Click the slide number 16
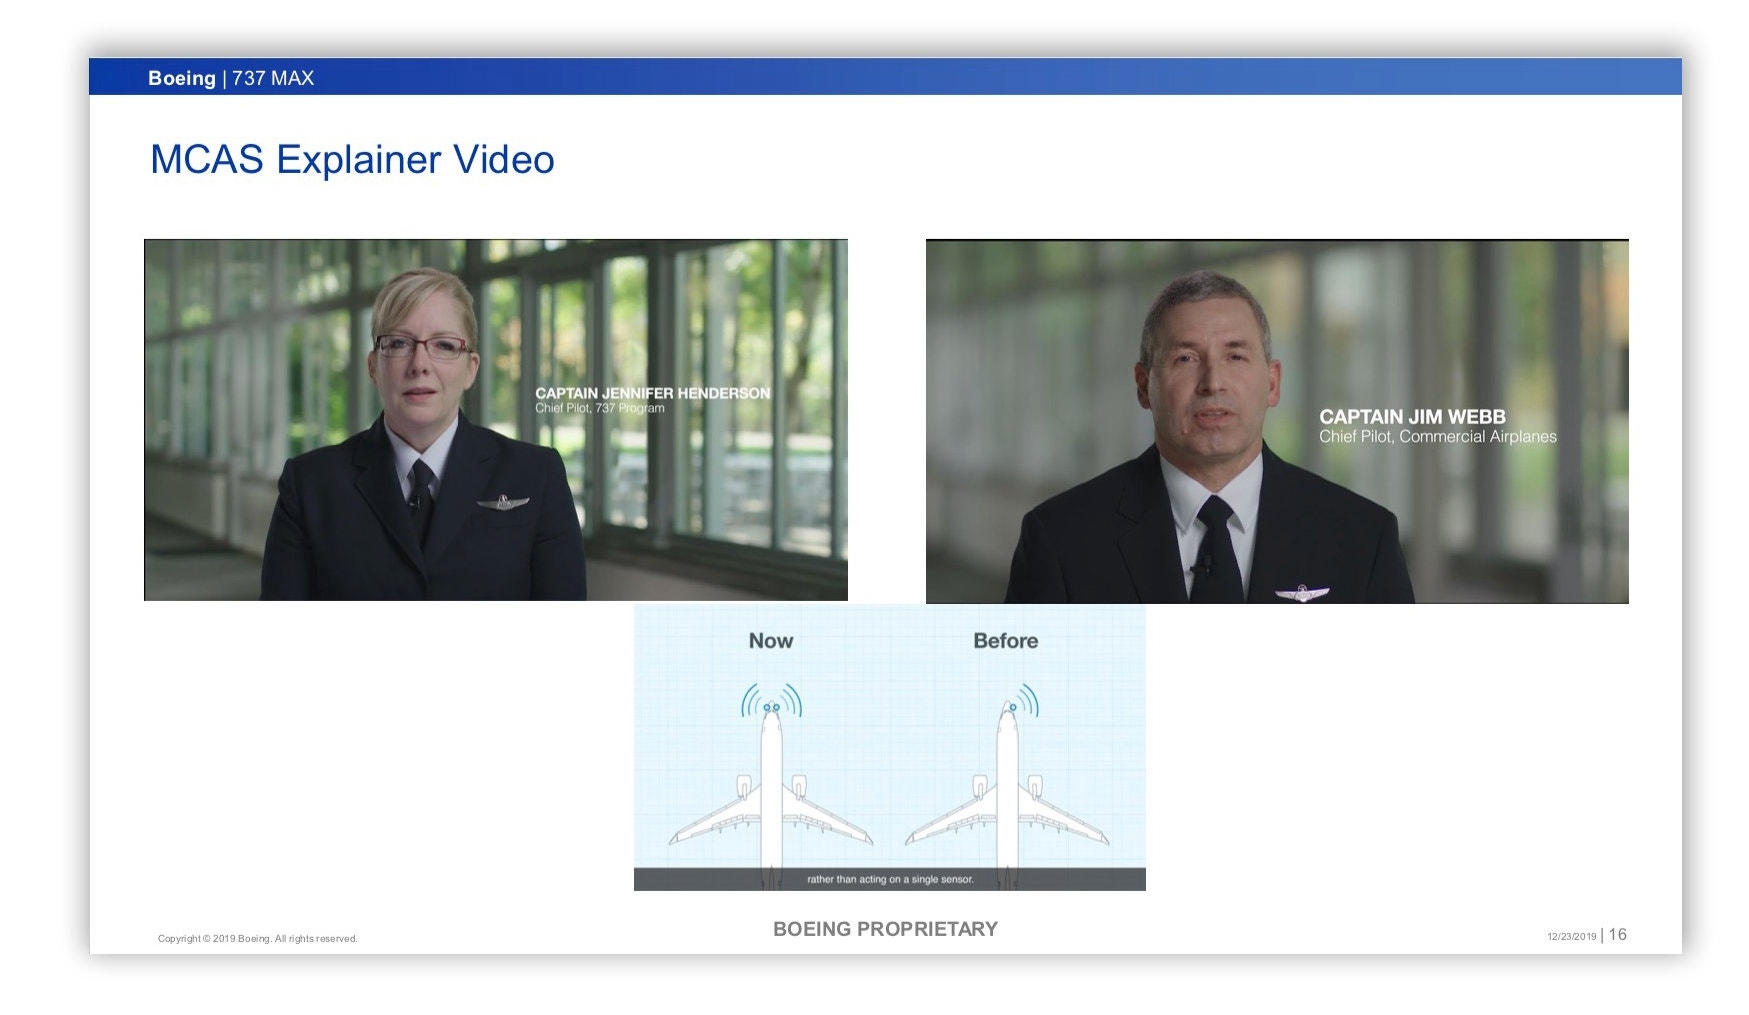1749x1015 pixels. tap(1617, 935)
